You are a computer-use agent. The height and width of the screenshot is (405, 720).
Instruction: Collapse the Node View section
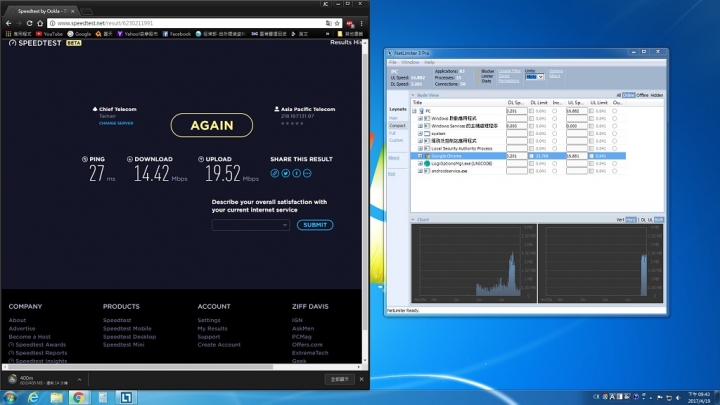(413, 95)
